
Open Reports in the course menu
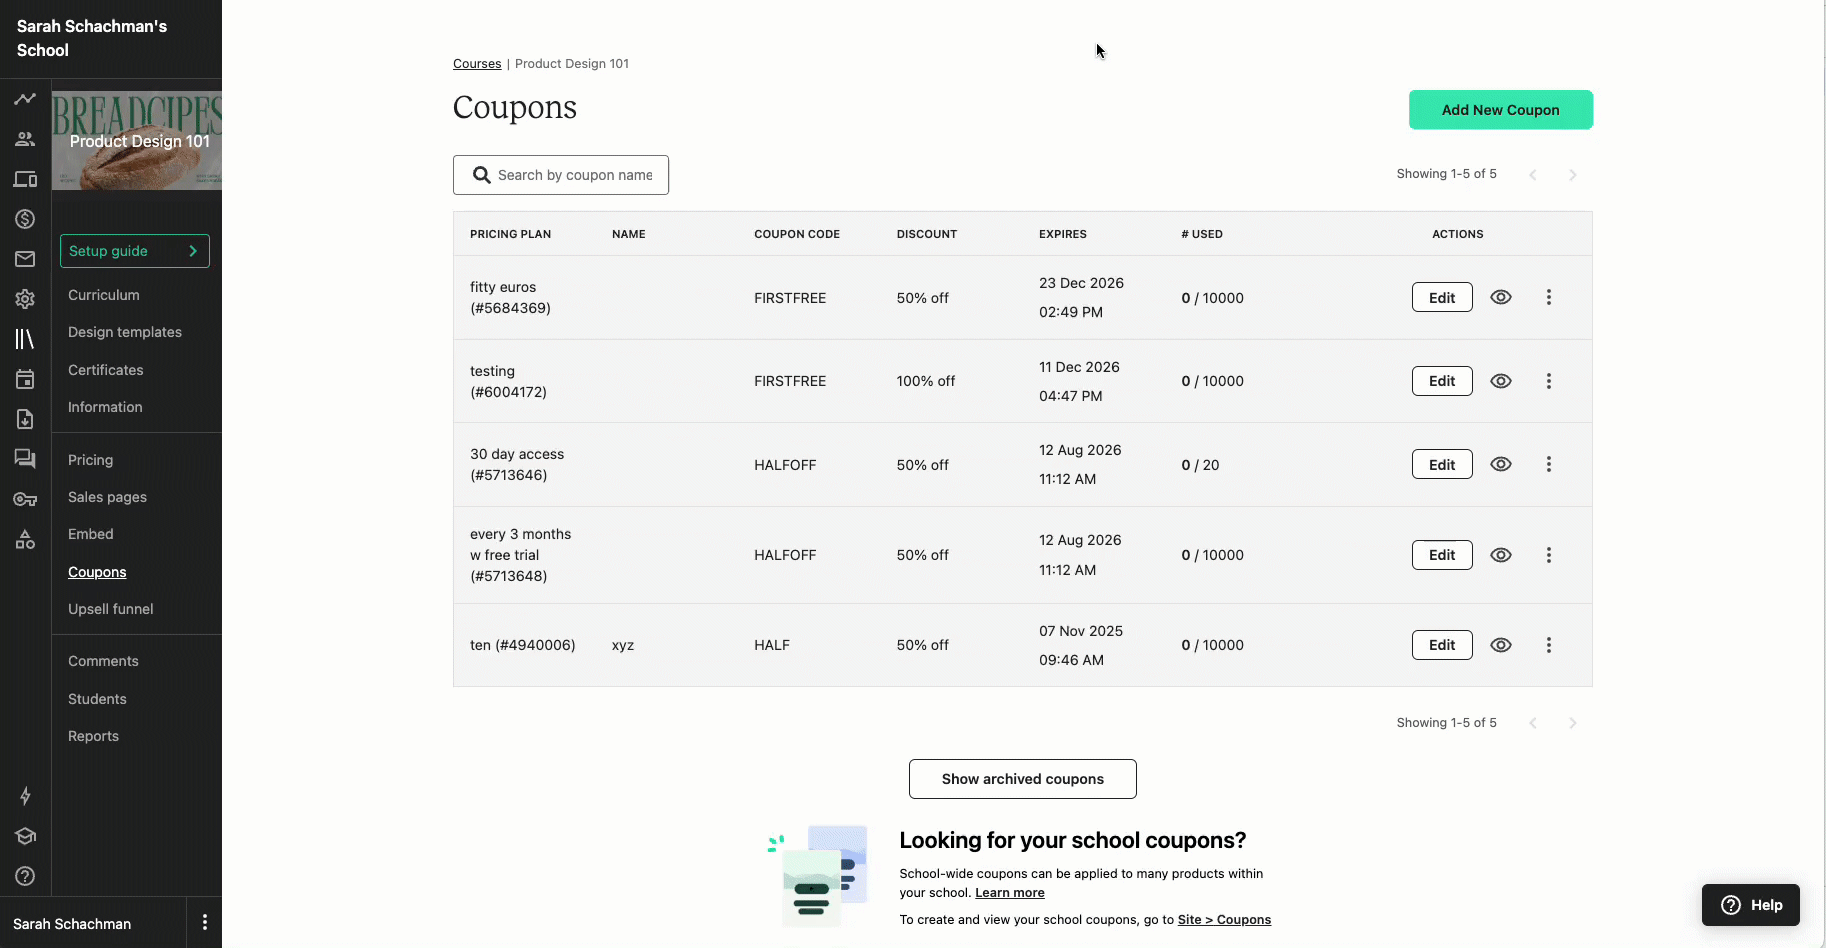93,736
